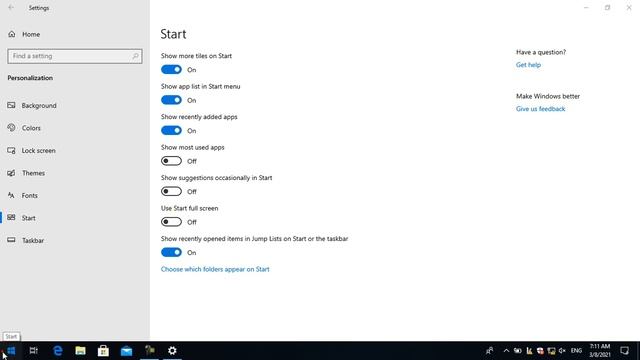Open Action Center notifications icon

coord(624,351)
